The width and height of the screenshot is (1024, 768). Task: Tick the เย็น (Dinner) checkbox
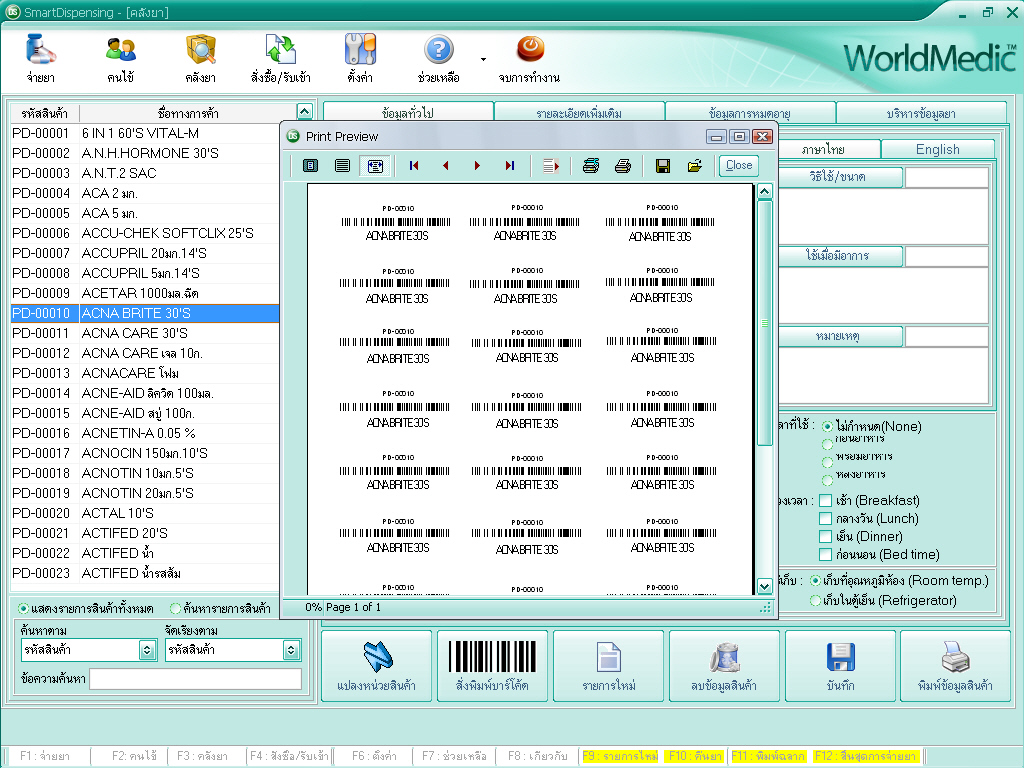[825, 537]
